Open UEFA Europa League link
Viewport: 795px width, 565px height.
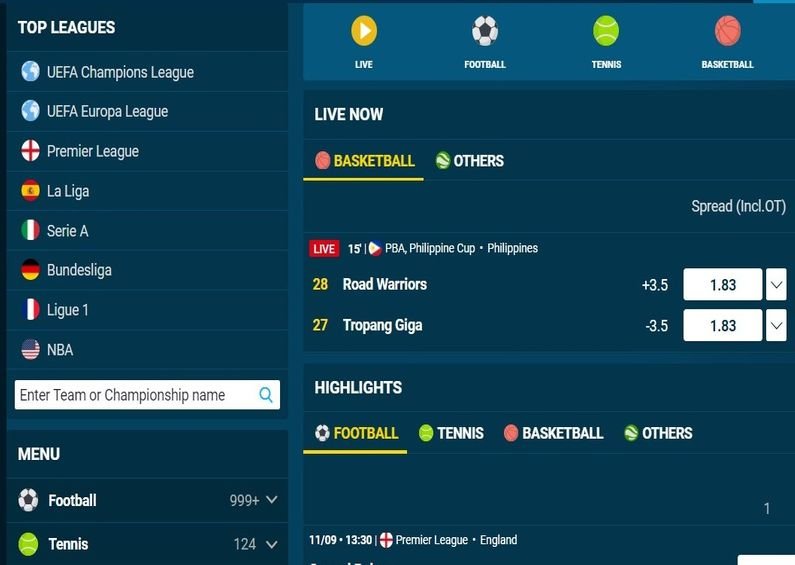point(107,111)
